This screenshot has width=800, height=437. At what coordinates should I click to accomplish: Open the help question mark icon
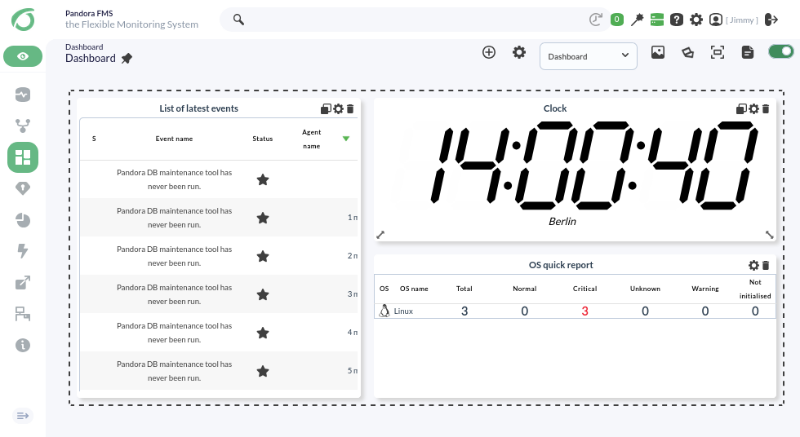(x=677, y=19)
